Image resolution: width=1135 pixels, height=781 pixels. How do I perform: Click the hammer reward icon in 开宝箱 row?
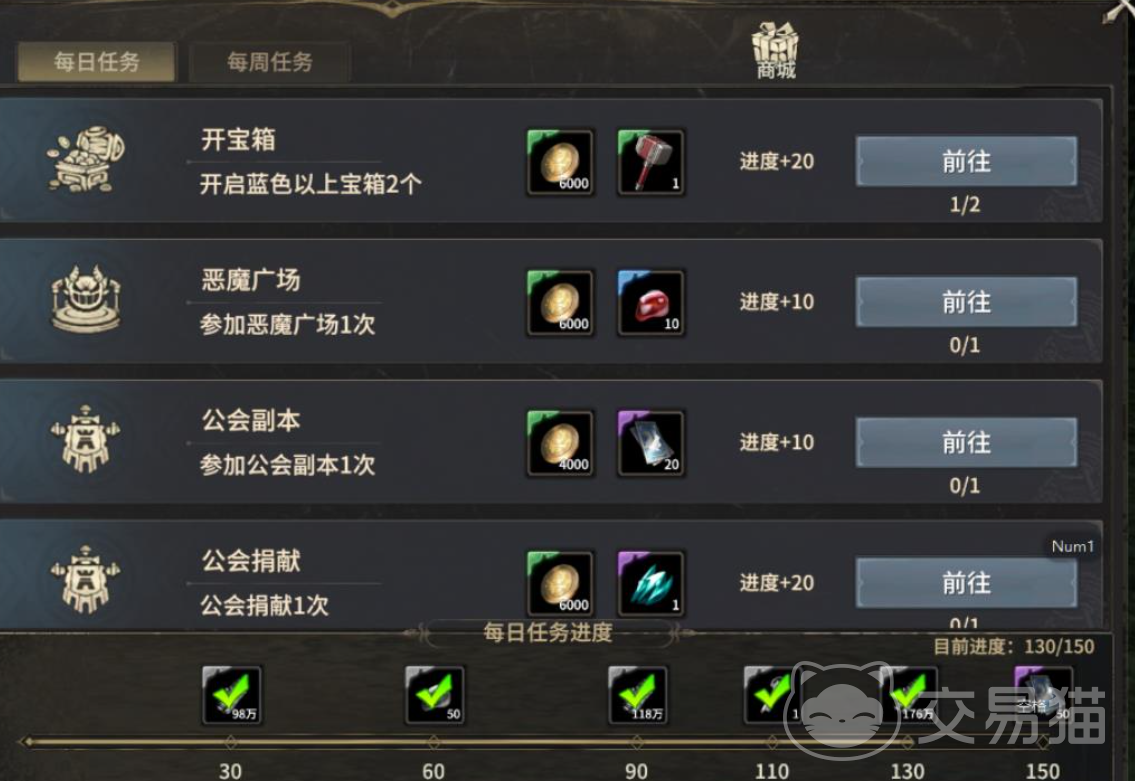pyautogui.click(x=651, y=162)
